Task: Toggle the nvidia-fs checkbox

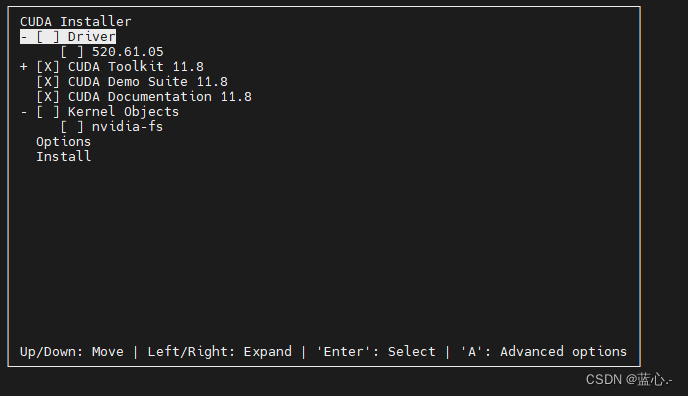Action: 72,127
